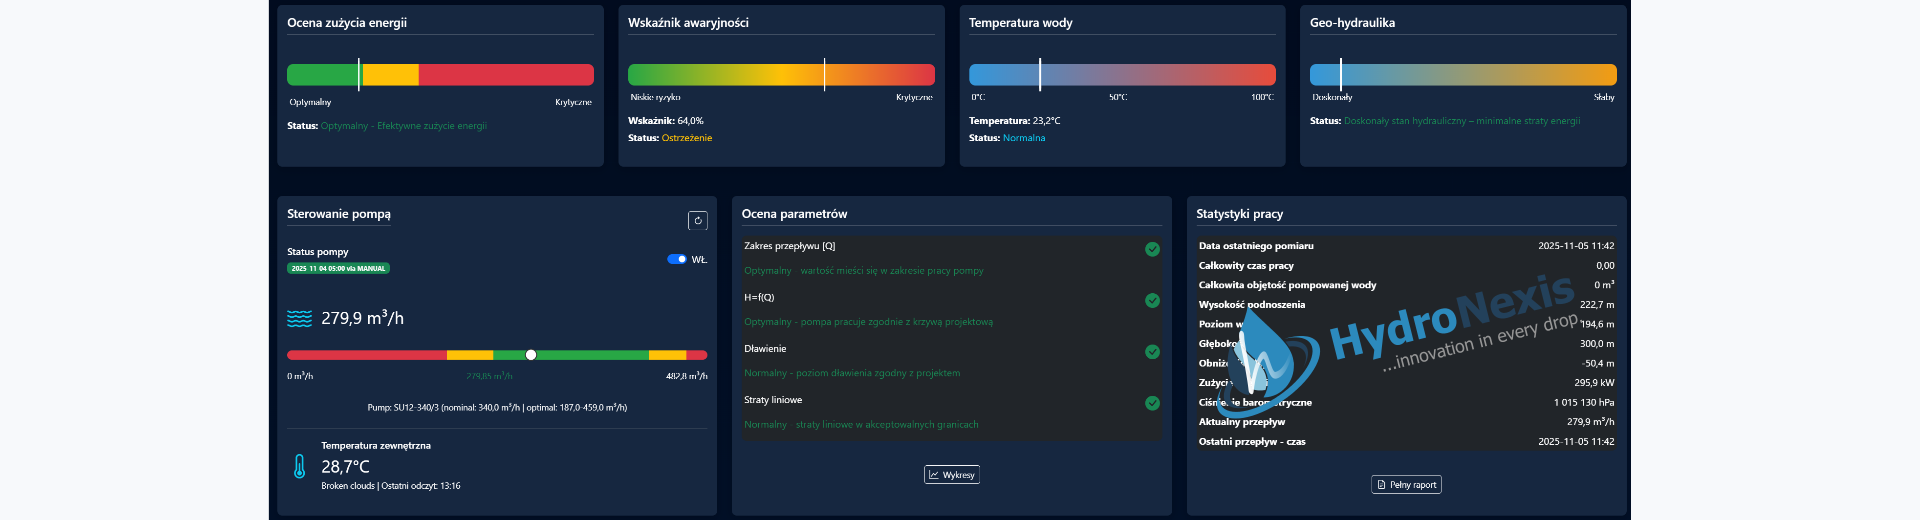This screenshot has height=520, width=1920.
Task: Click the marker on Ocena zużycia energii gauge
Action: (360, 75)
